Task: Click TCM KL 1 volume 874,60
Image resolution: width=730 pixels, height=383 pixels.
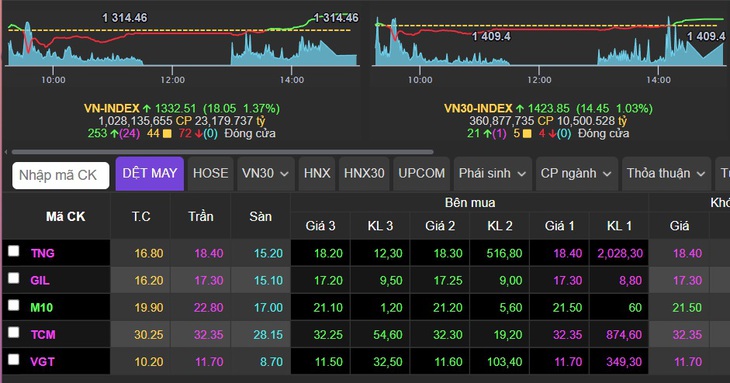Action: (624, 335)
